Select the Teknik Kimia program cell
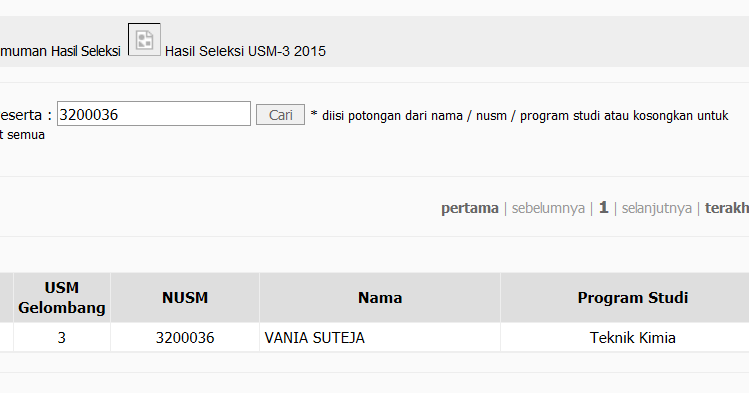The height and width of the screenshot is (393, 749). coord(632,338)
